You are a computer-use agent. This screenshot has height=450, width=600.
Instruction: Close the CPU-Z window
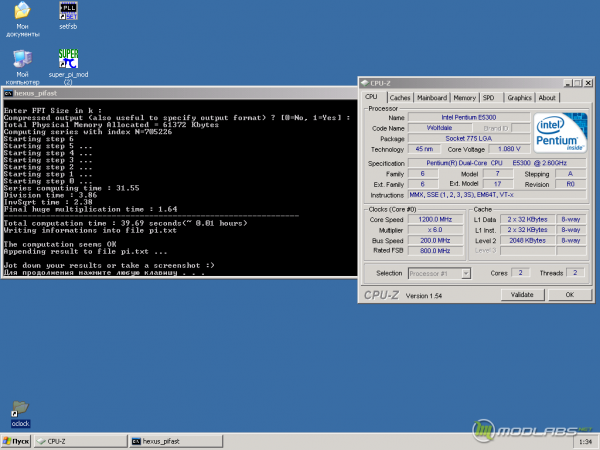click(589, 83)
